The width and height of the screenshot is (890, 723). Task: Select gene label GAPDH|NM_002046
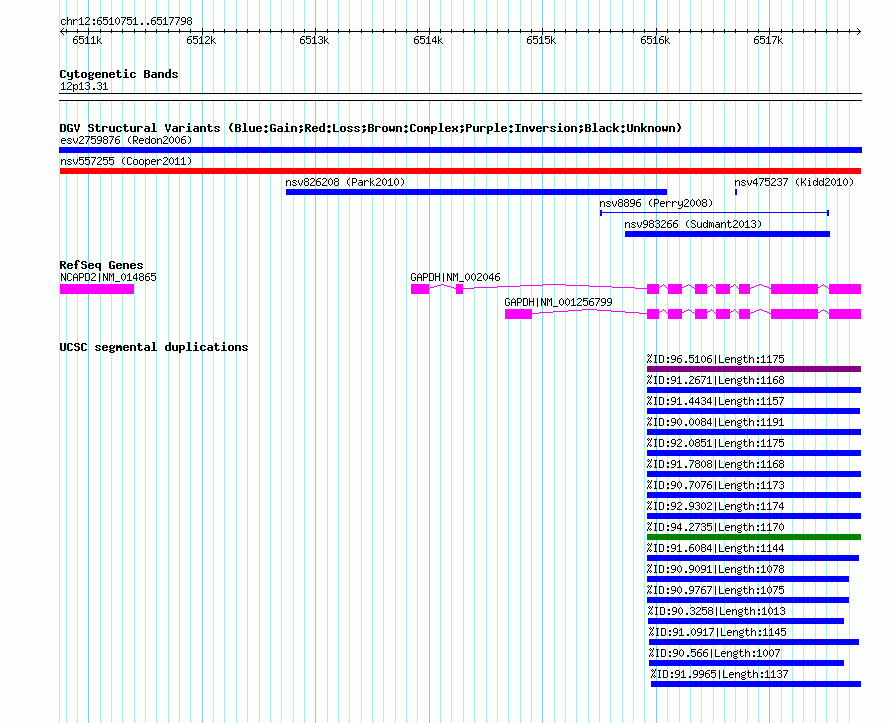(455, 278)
